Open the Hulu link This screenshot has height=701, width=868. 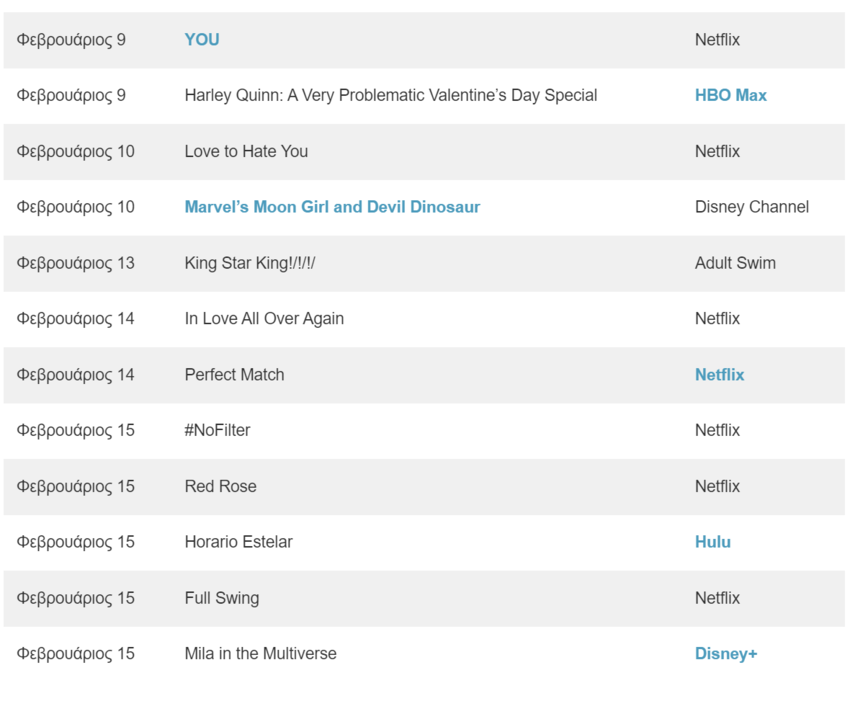pos(712,542)
